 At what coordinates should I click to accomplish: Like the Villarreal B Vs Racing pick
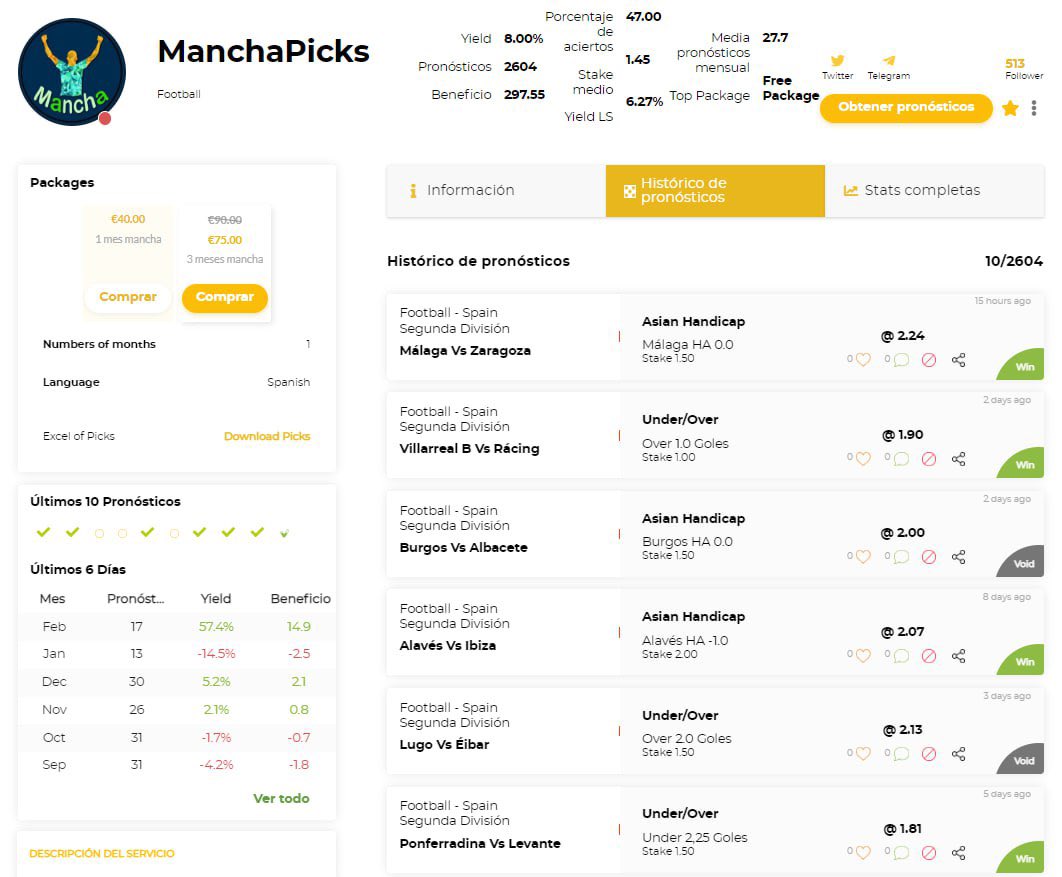(863, 458)
